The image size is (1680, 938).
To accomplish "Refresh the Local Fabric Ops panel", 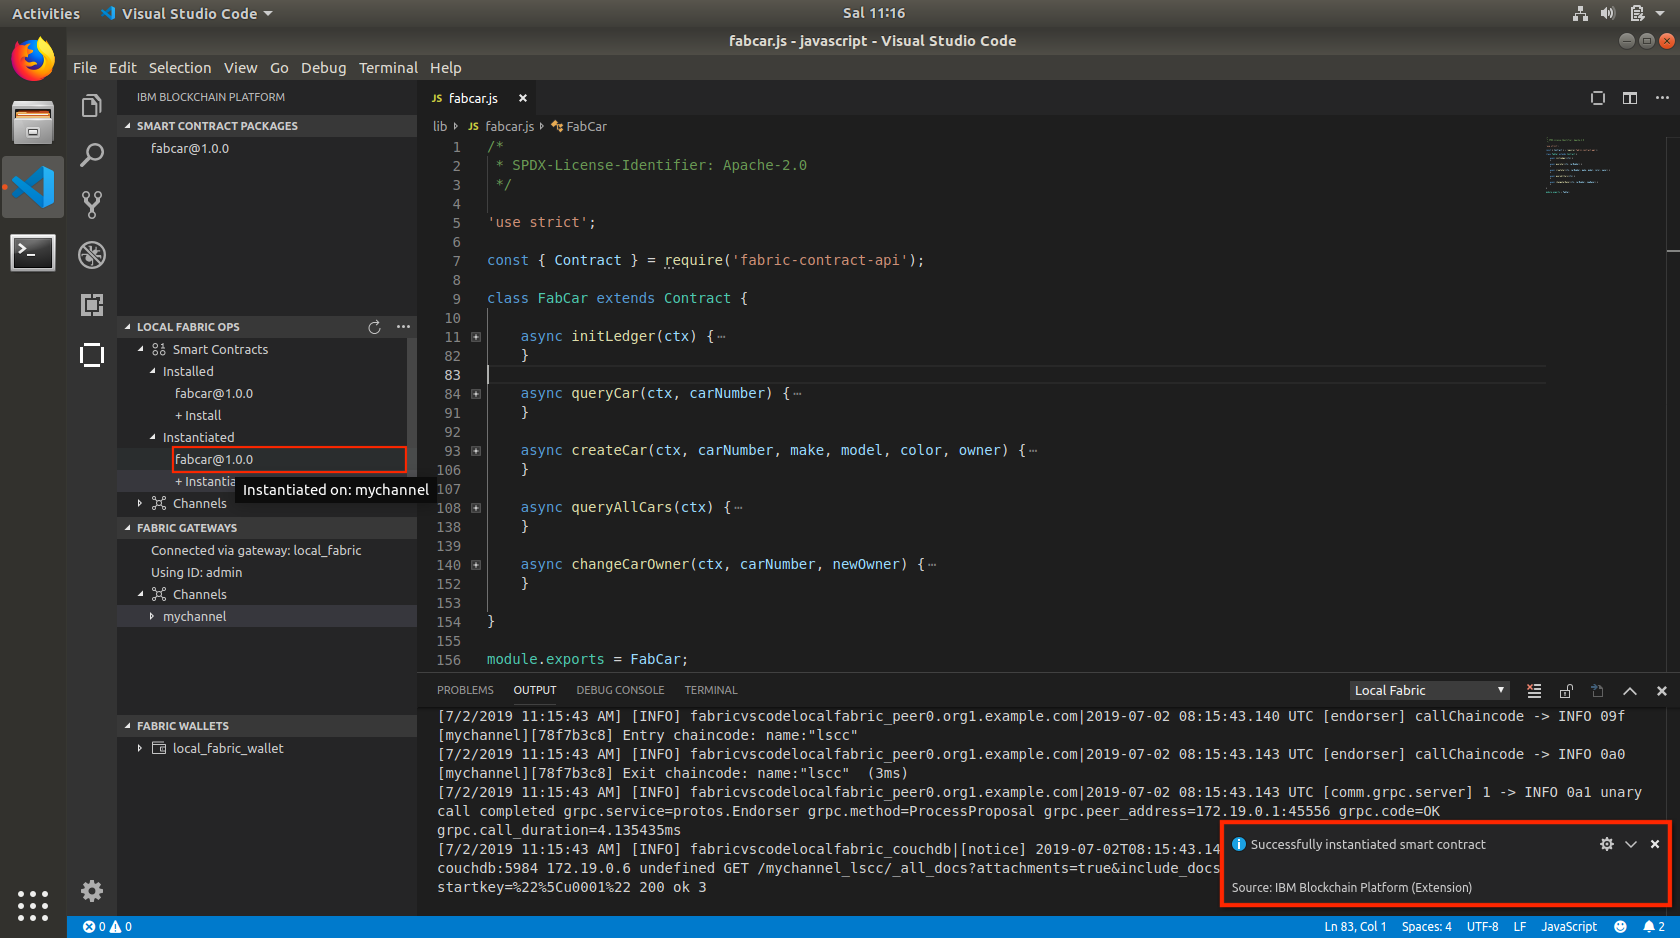I will click(375, 327).
